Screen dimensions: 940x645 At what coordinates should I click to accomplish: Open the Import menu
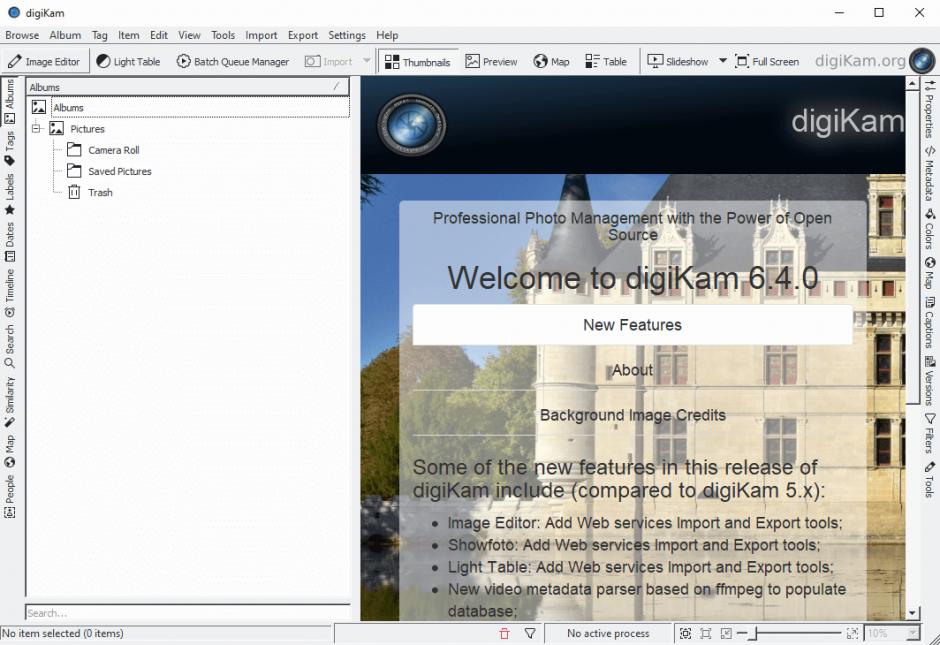(x=261, y=35)
